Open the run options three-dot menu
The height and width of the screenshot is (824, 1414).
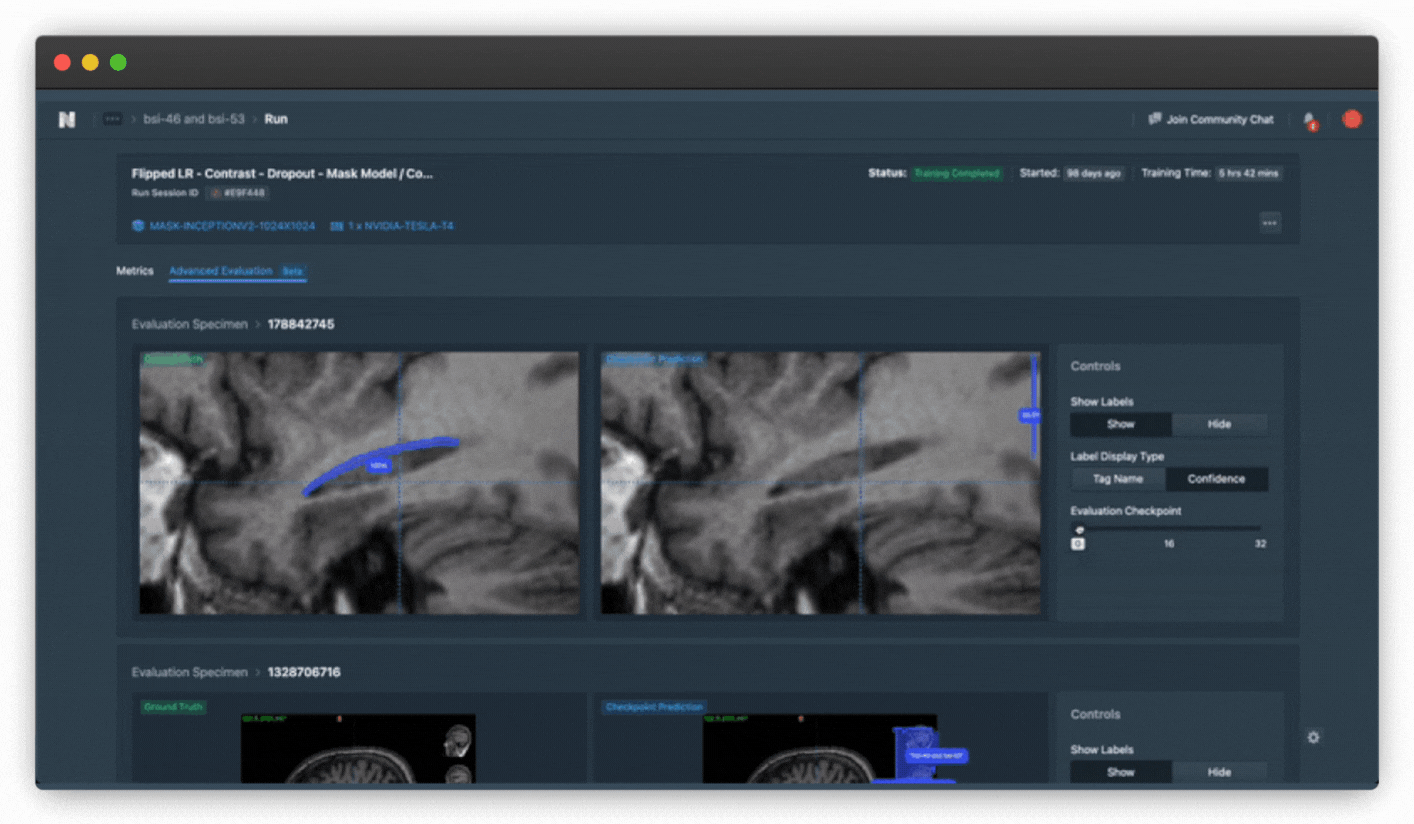[1270, 223]
